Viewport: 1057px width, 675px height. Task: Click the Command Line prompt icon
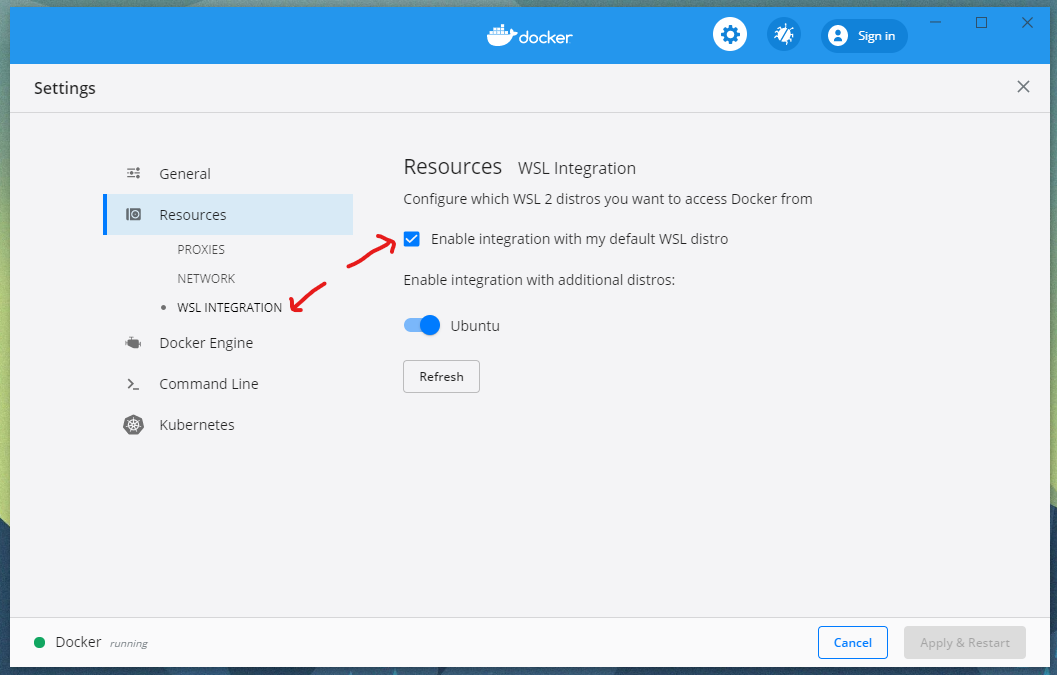tap(133, 384)
